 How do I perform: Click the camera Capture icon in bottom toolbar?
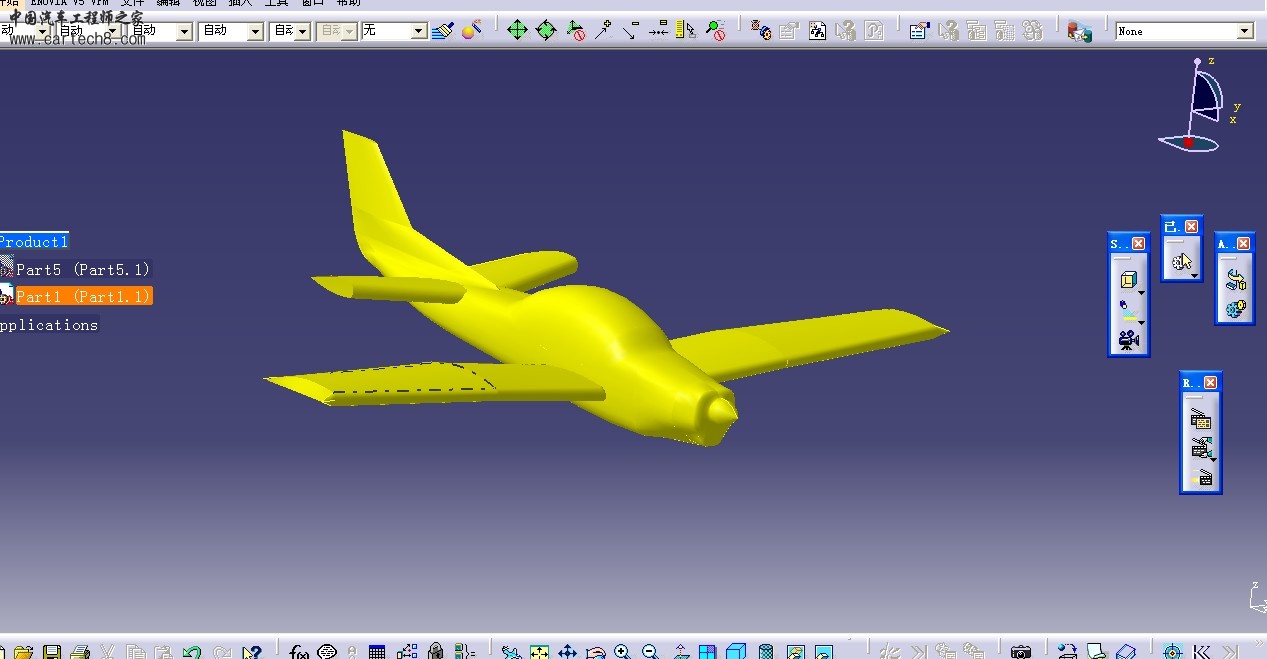pos(1020,652)
